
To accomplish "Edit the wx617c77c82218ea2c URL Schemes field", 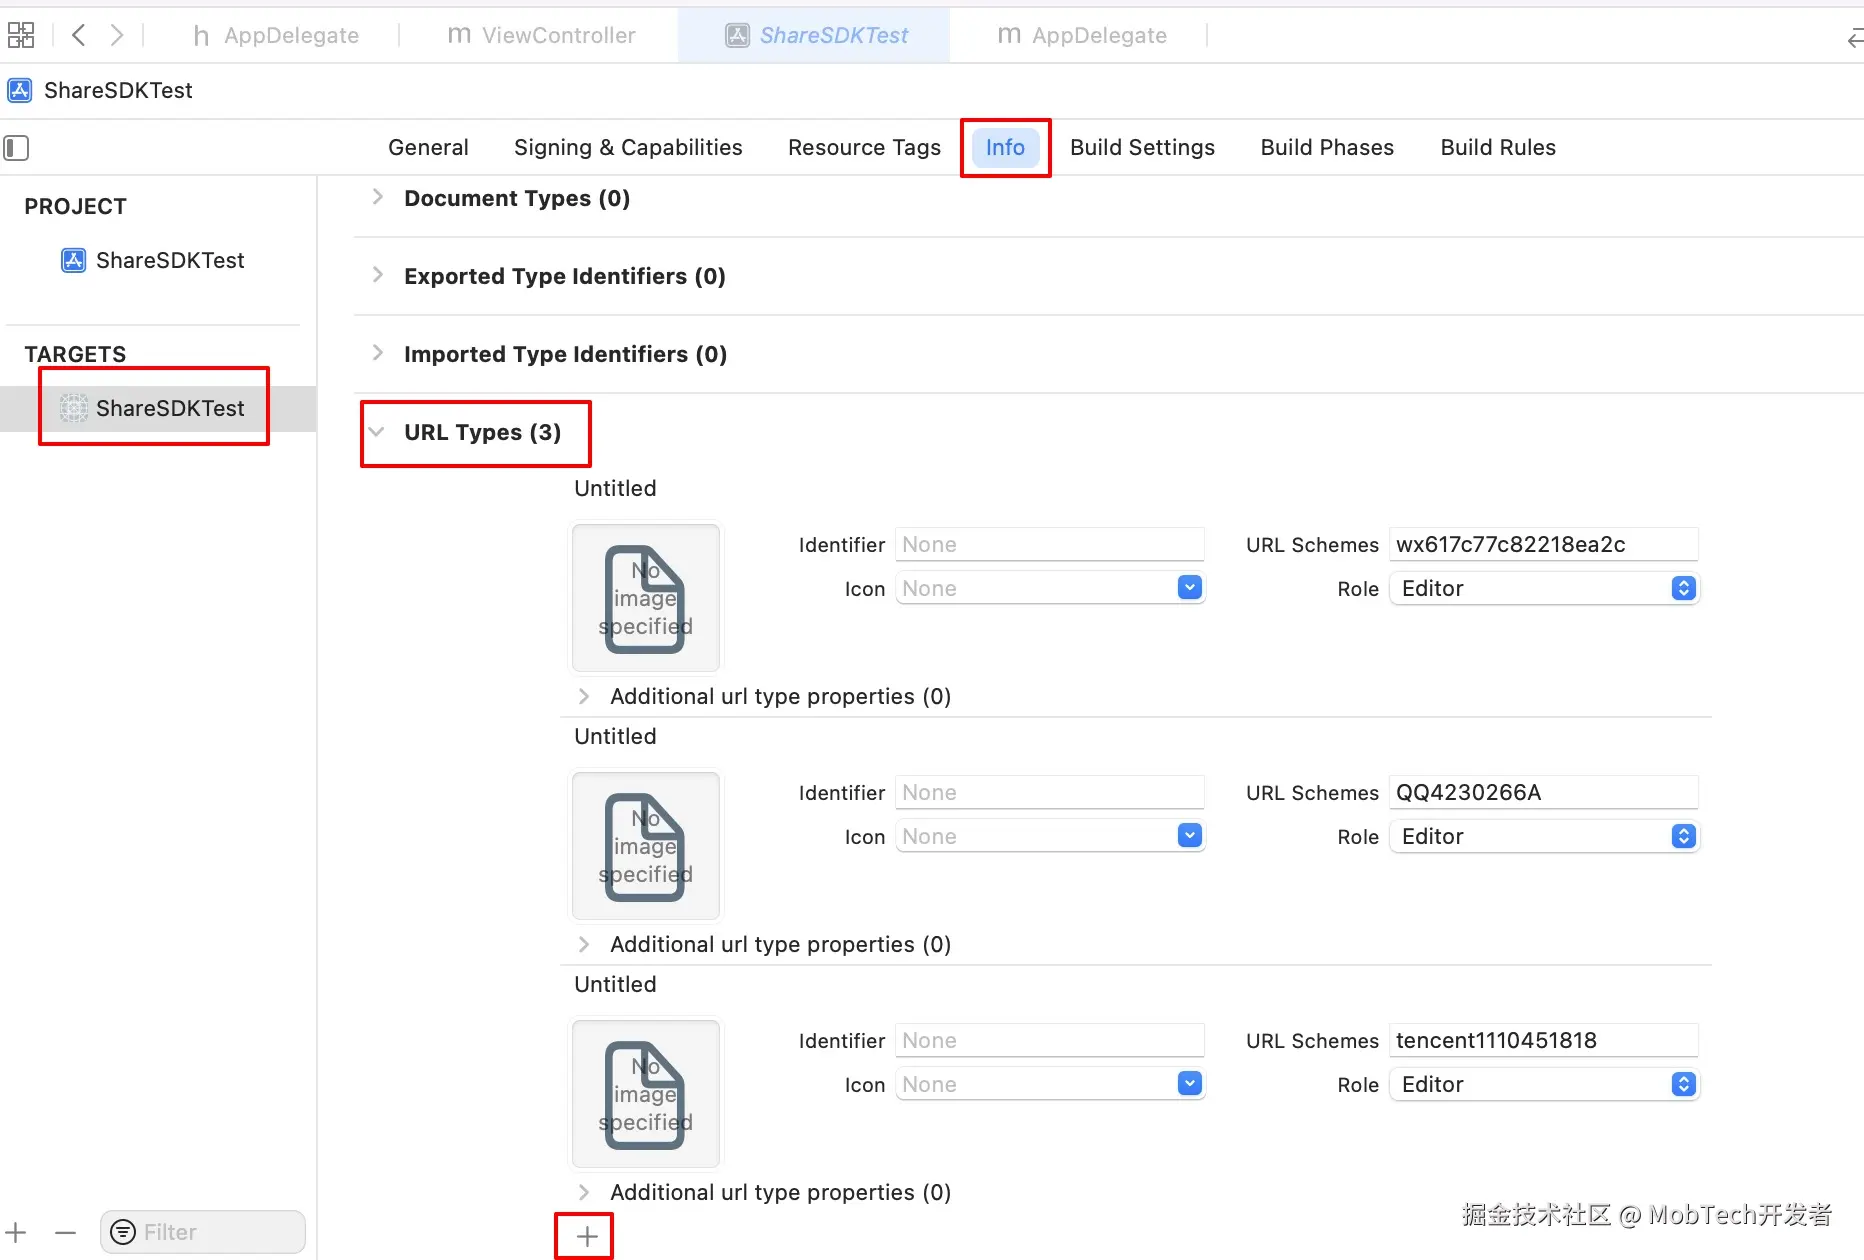I will pos(1544,544).
